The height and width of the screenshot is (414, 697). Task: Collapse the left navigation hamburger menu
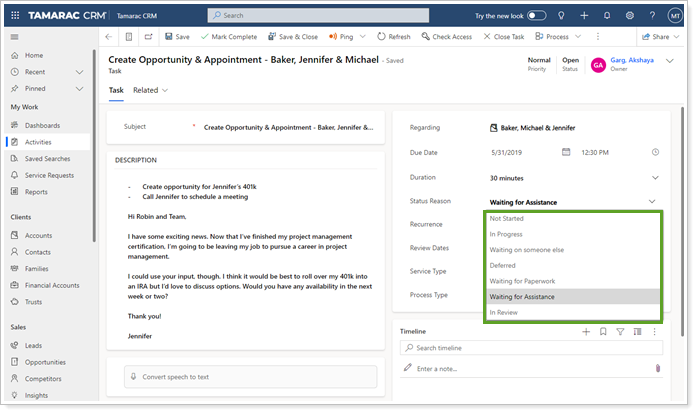[x=14, y=37]
